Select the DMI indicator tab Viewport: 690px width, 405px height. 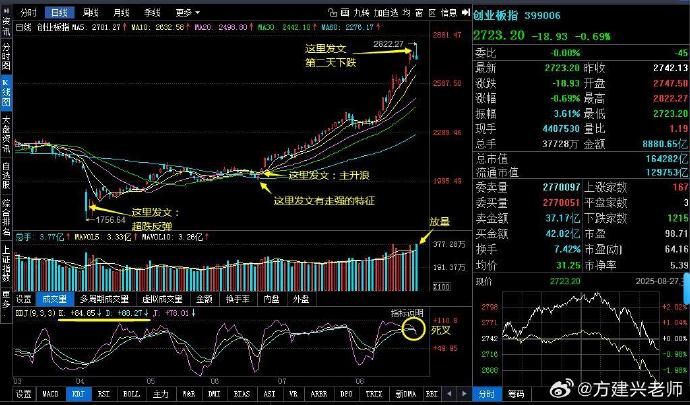214,394
